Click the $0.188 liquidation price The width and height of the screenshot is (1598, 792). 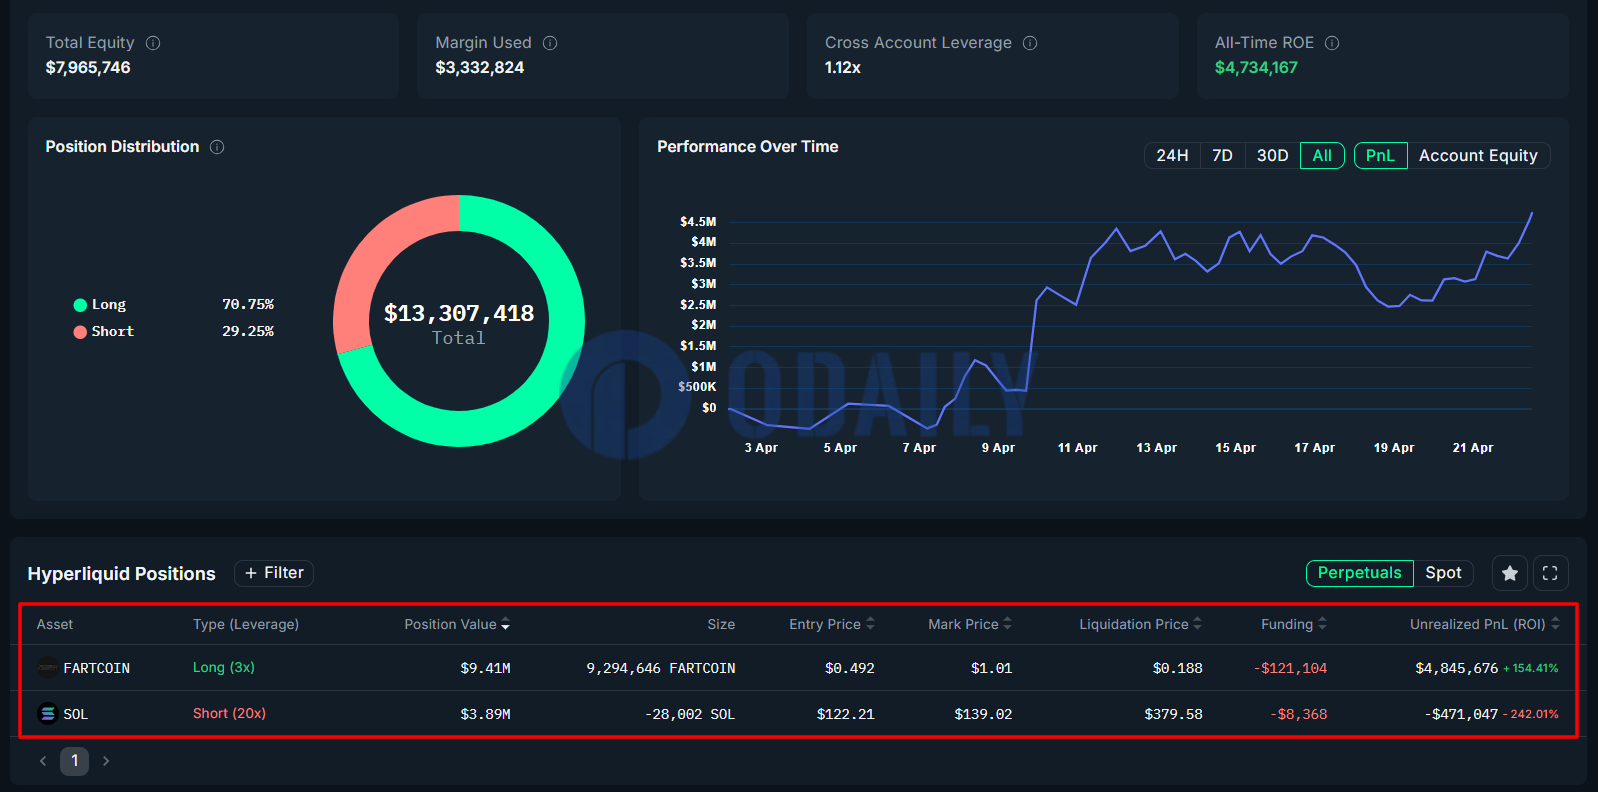[1178, 668]
